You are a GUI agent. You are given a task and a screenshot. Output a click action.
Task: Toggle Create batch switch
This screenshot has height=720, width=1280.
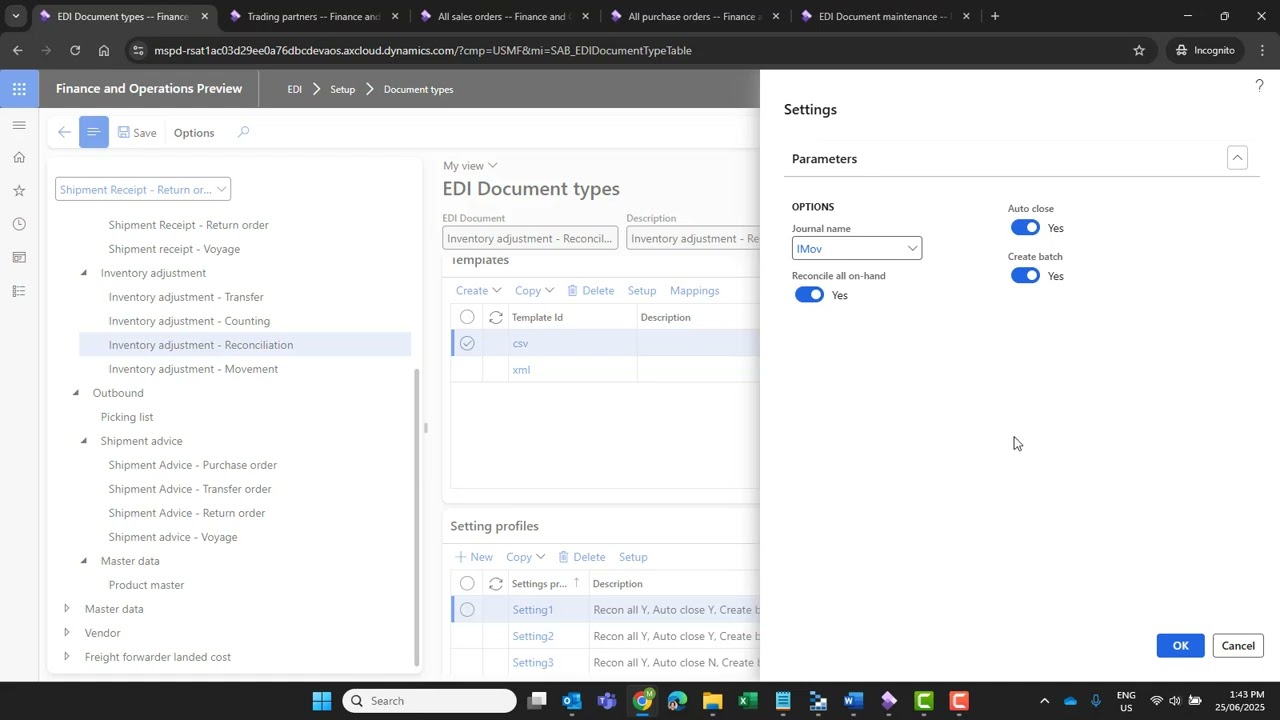1025,276
